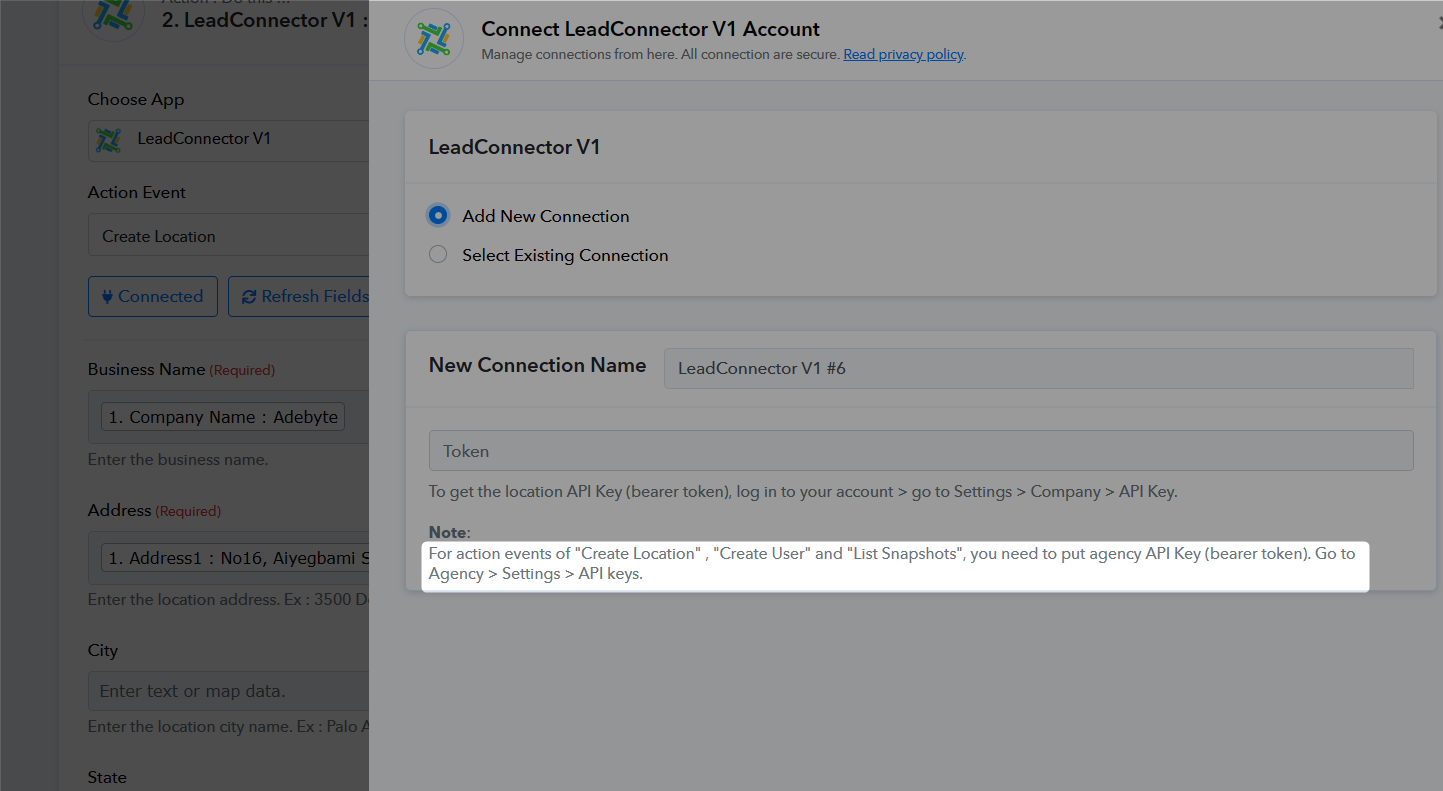Open the Action Event dropdown showing Create Location
The image size is (1443, 791).
click(x=229, y=236)
